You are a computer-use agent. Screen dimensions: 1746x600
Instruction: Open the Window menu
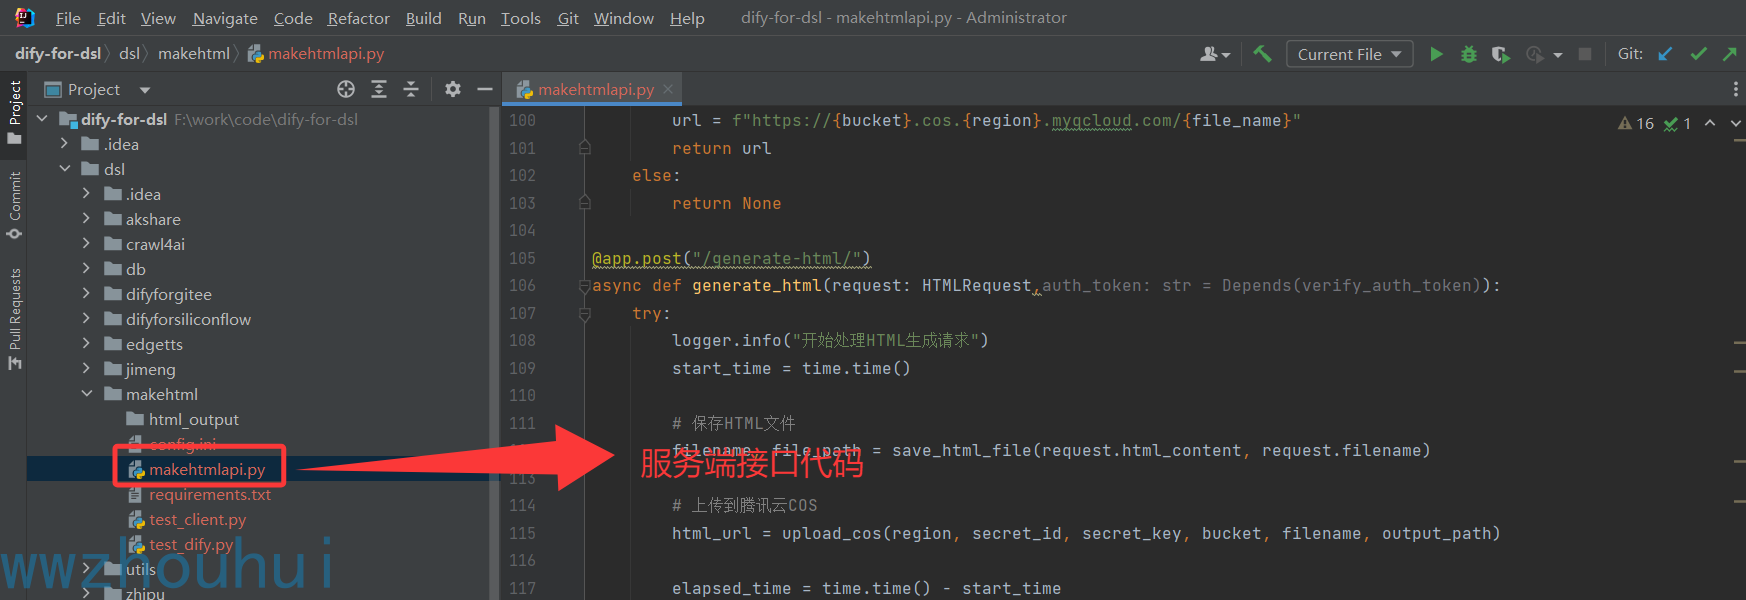[x=624, y=18]
